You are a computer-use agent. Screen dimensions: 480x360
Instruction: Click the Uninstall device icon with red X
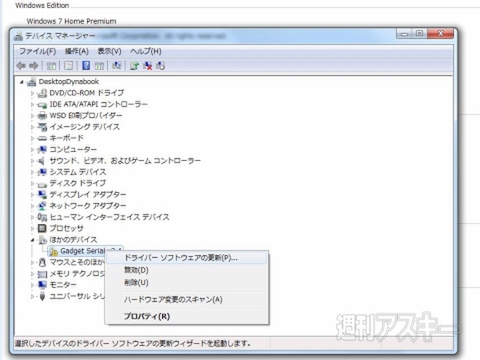coord(147,66)
